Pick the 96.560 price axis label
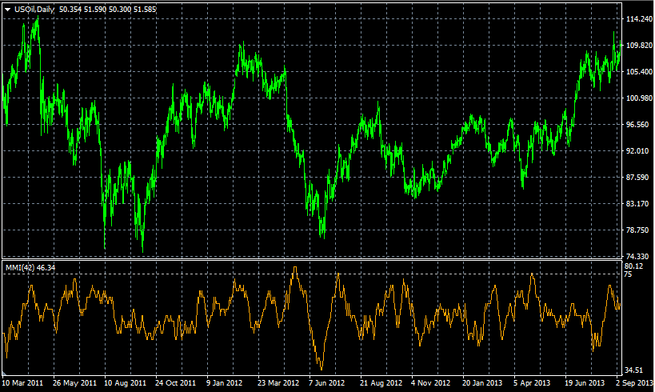Screen dimensions: 655x392 (x=637, y=125)
